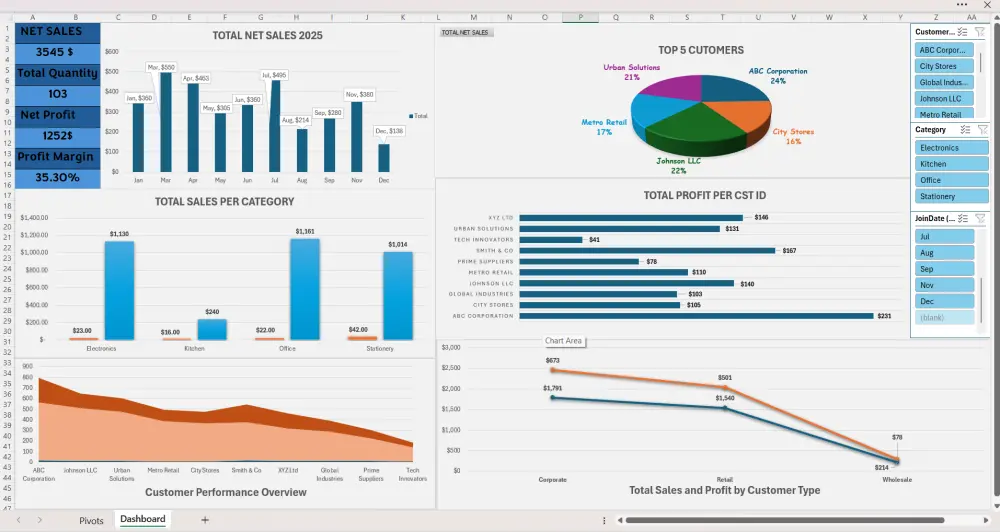Switch to the Pivots sheet tab
1000x532 pixels.
point(91,521)
